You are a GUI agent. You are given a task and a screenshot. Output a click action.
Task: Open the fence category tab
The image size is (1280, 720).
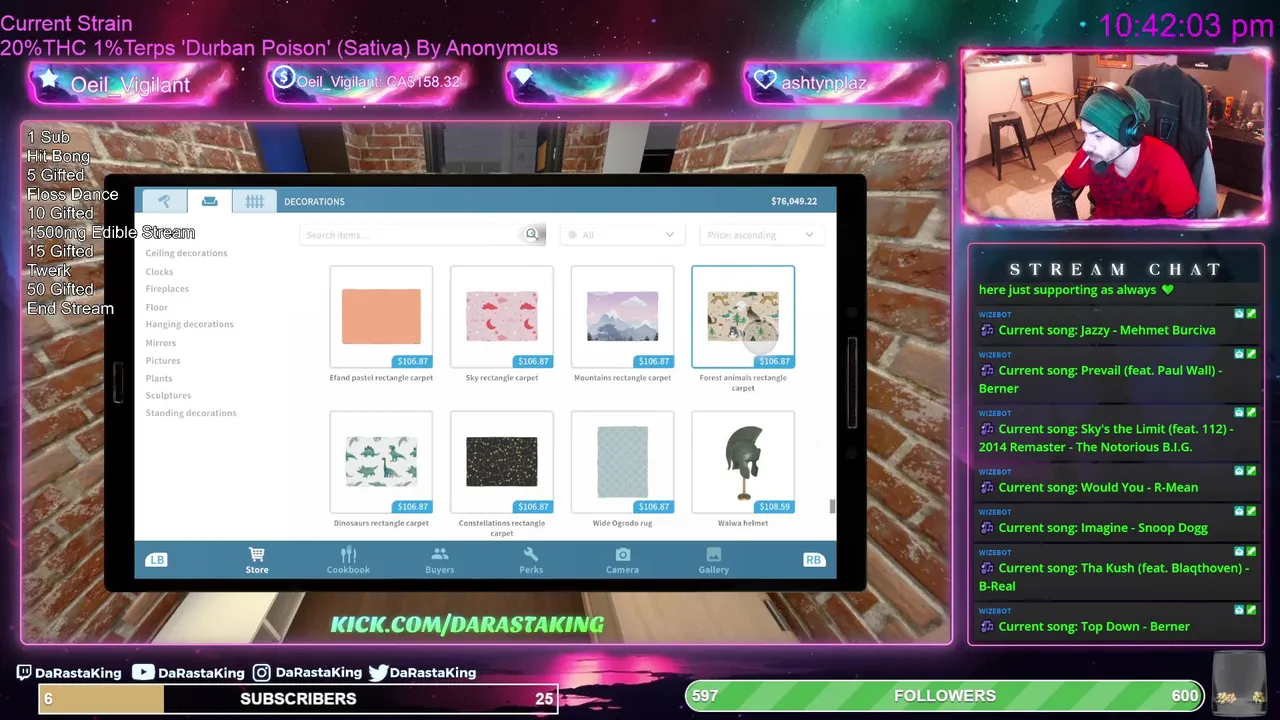pos(254,201)
